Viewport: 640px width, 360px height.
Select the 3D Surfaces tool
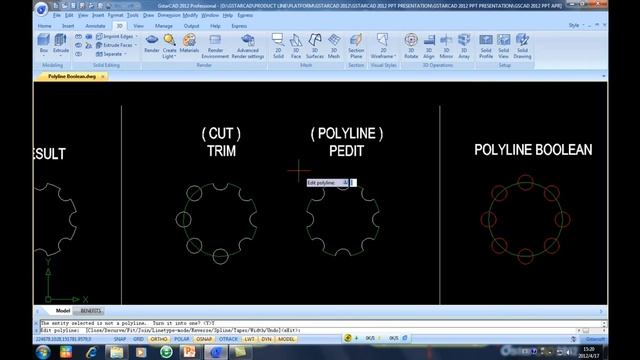click(x=315, y=46)
